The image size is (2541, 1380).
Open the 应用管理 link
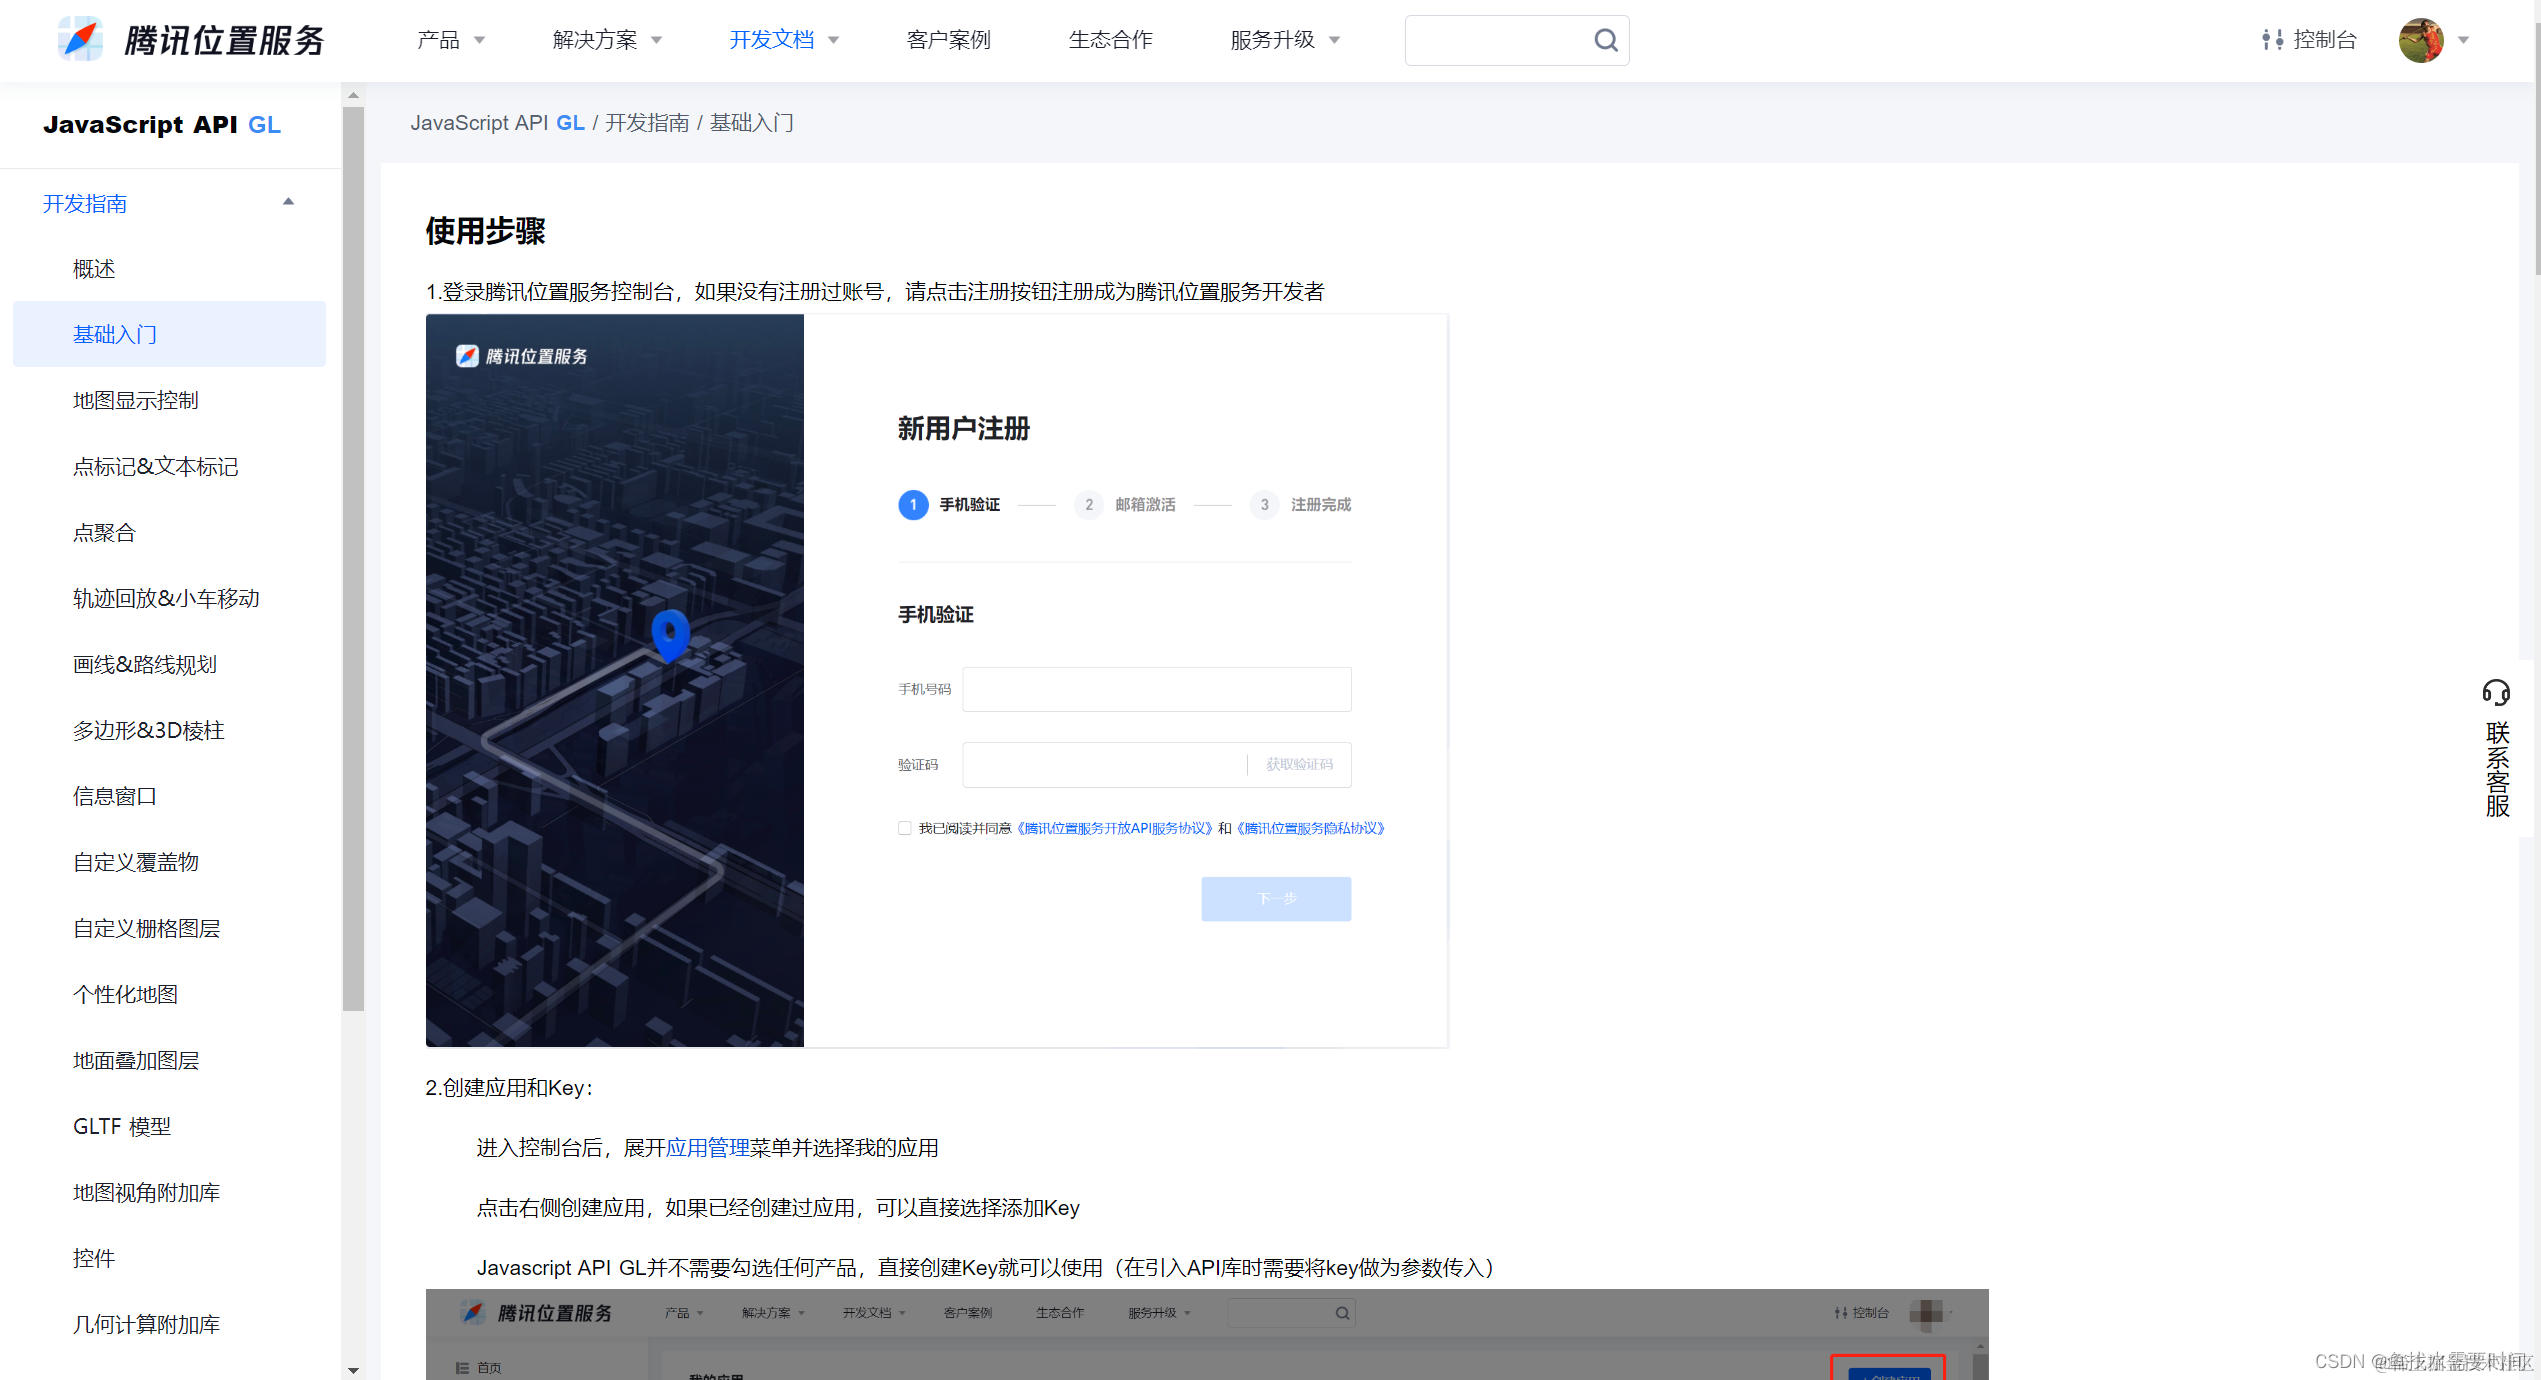707,1147
